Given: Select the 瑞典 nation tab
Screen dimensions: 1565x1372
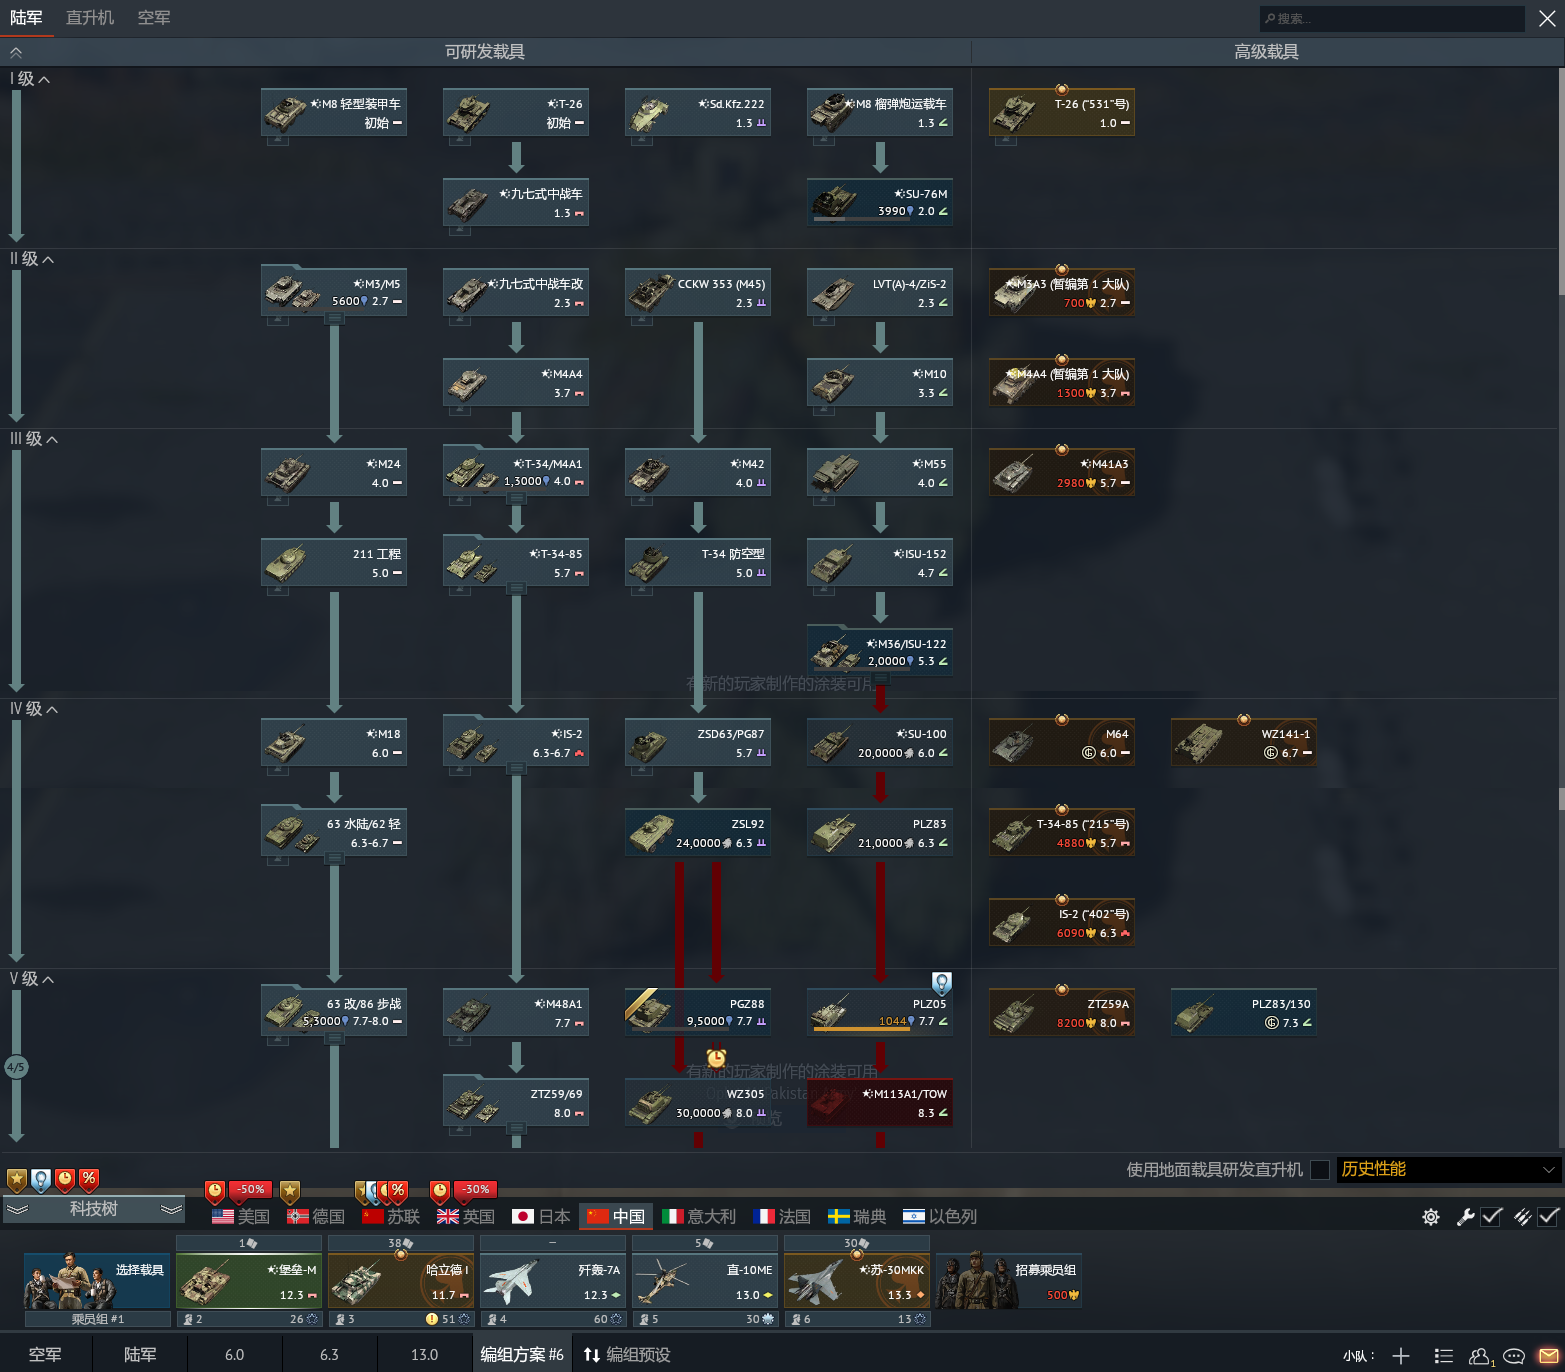Looking at the screenshot, I should pos(857,1216).
